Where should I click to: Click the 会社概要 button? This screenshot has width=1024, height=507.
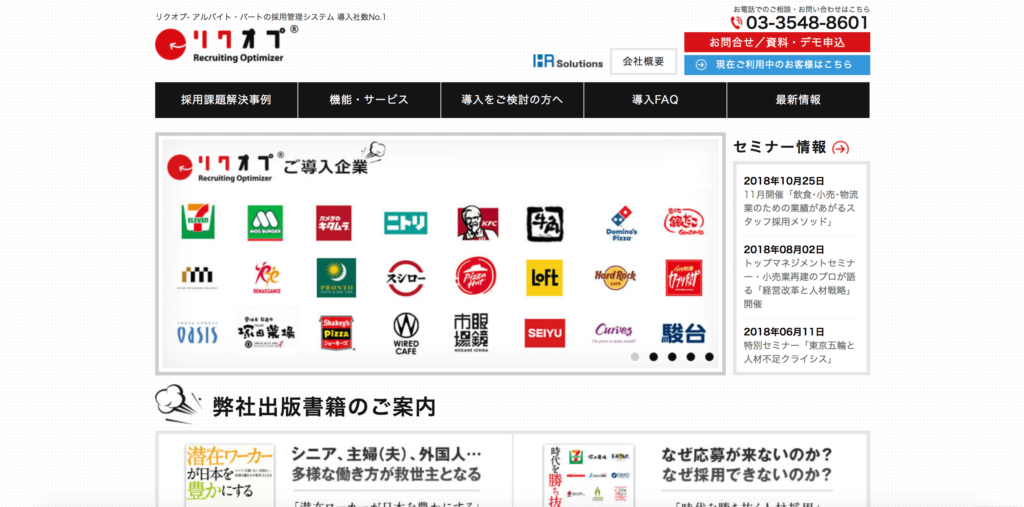click(643, 61)
